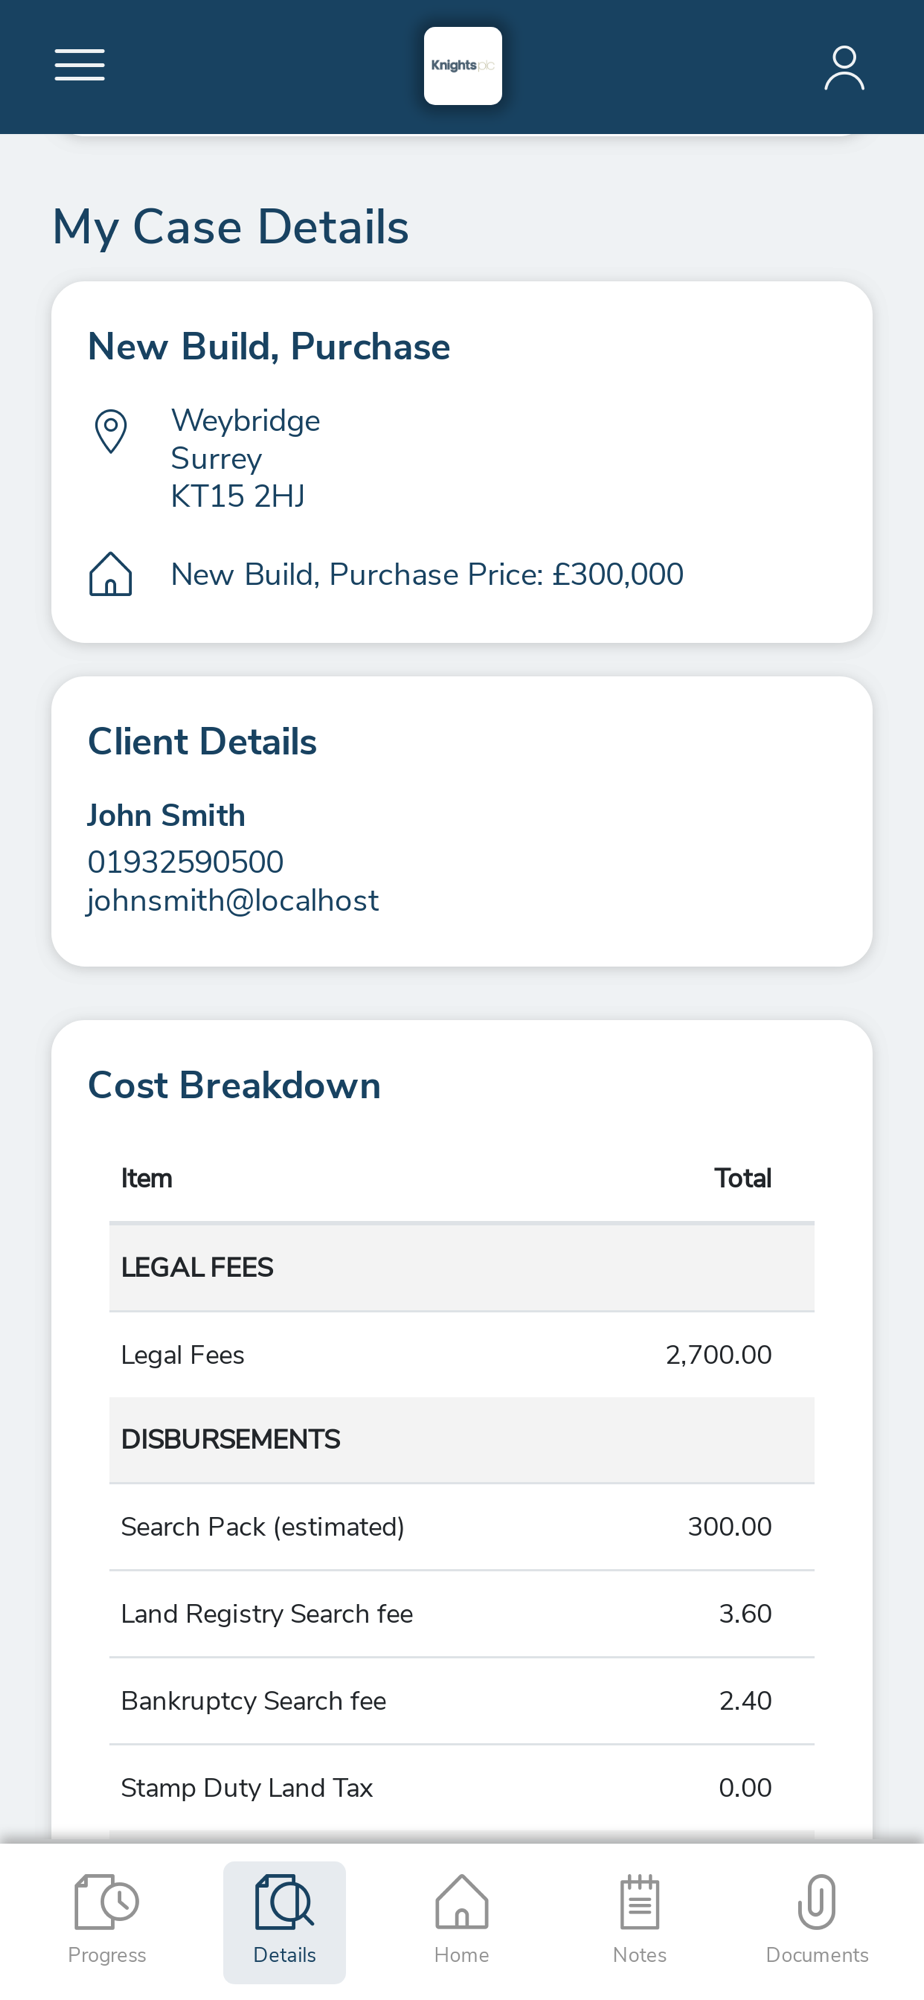The height and width of the screenshot is (2000, 924).
Task: Tap the Knights logo in header
Action: pyautogui.click(x=463, y=66)
